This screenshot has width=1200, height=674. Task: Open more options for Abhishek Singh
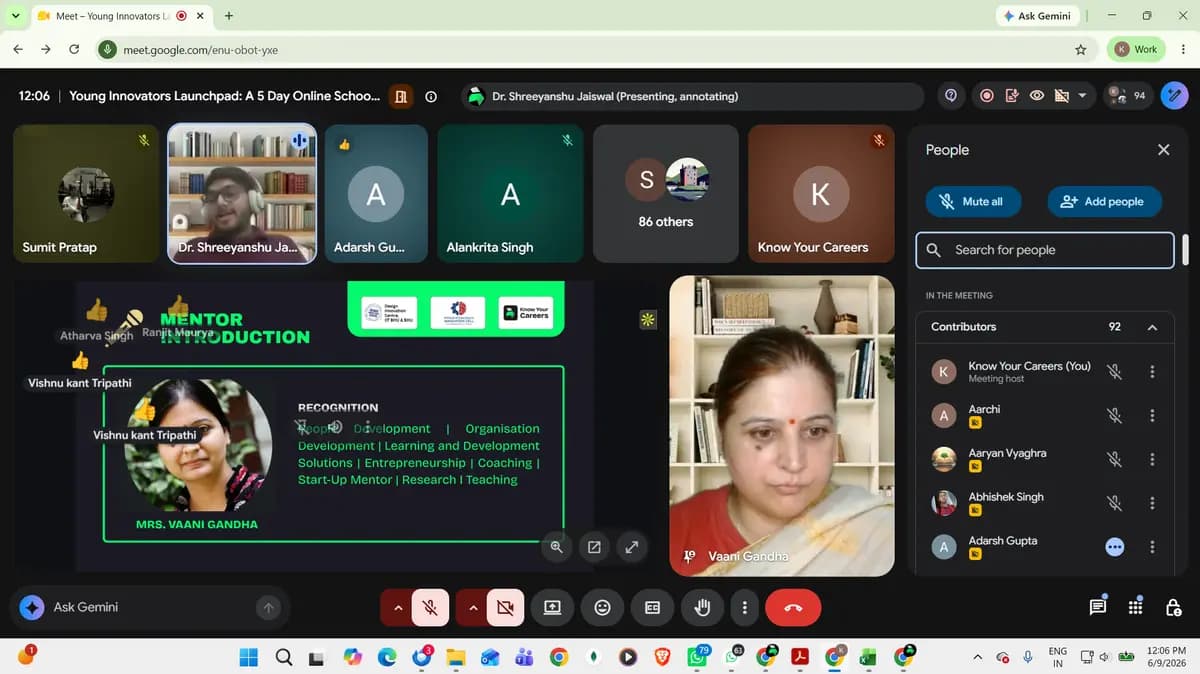(1152, 503)
